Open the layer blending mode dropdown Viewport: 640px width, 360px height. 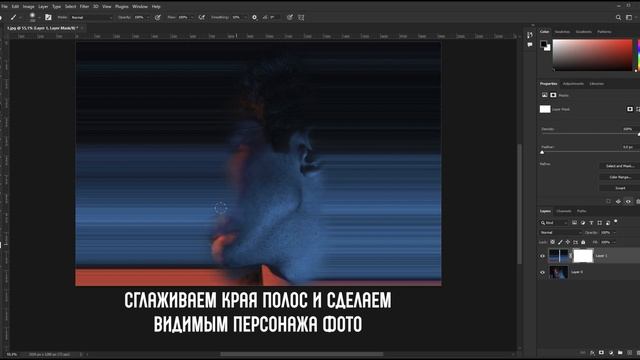point(561,233)
